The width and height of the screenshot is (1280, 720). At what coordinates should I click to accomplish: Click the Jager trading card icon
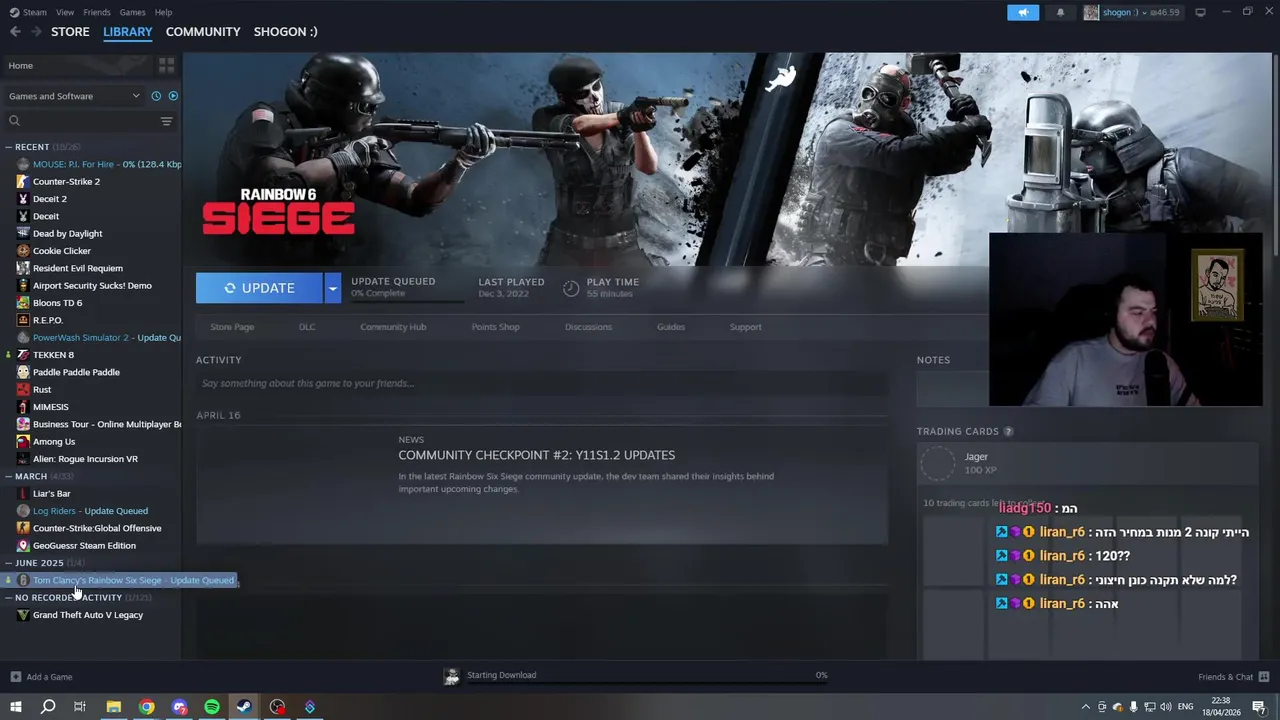[x=938, y=463]
